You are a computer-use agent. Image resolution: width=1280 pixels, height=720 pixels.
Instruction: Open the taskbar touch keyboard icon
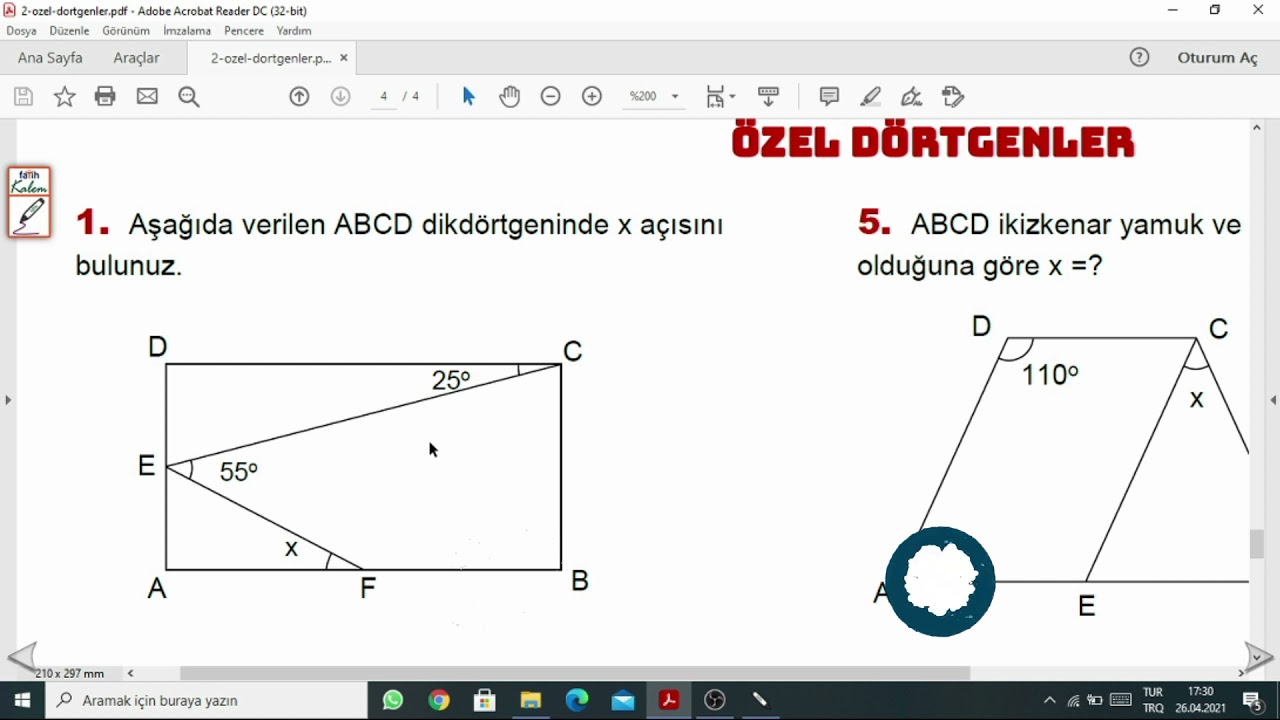point(1121,701)
